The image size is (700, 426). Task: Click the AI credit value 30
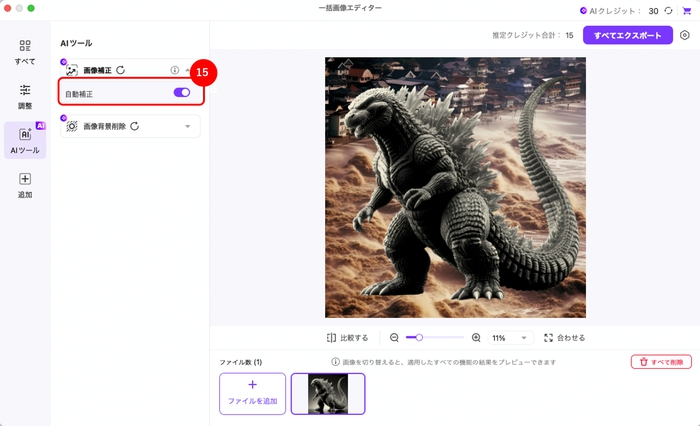653,11
